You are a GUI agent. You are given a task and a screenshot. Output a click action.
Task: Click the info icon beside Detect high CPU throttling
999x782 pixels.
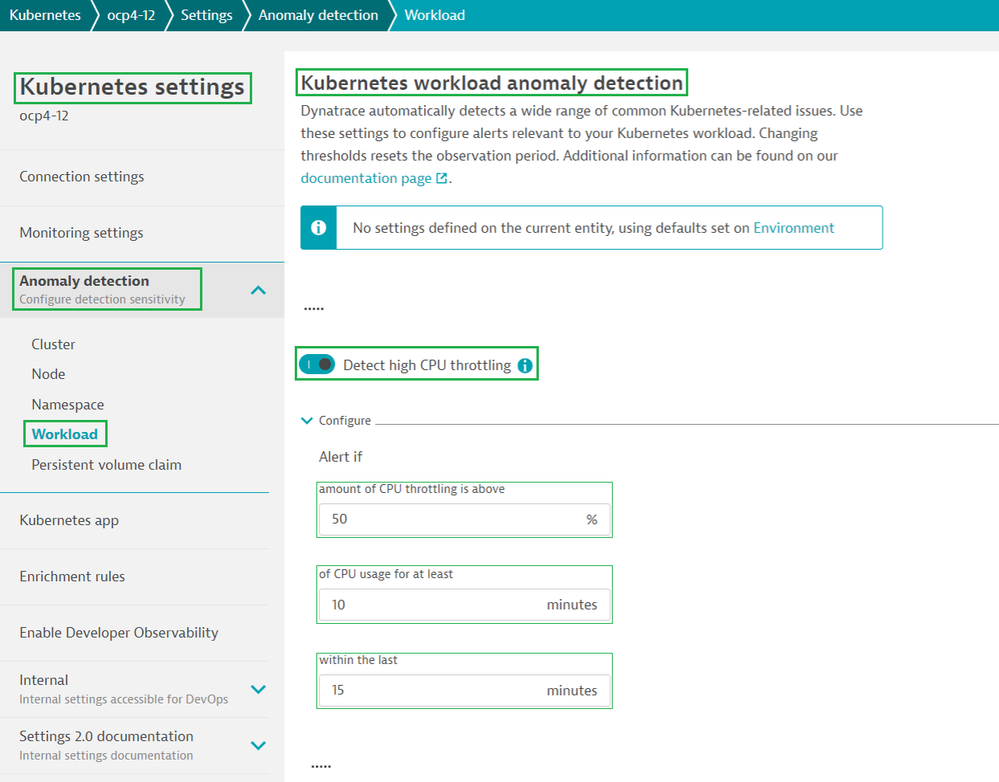524,365
